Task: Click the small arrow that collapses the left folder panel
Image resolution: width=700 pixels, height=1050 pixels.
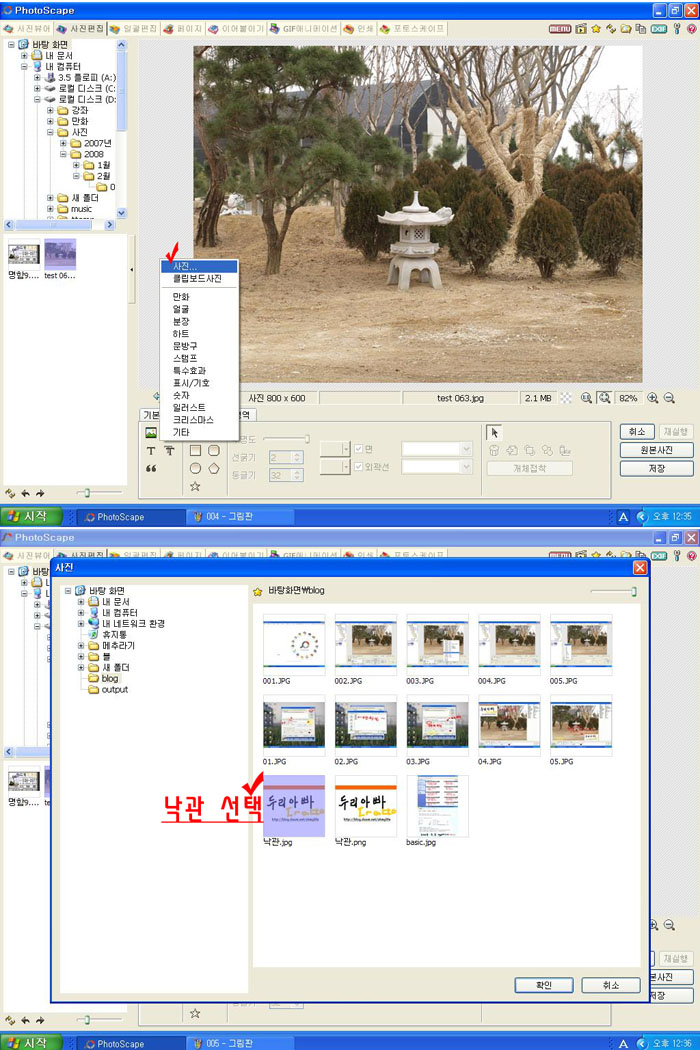Action: pos(131,270)
